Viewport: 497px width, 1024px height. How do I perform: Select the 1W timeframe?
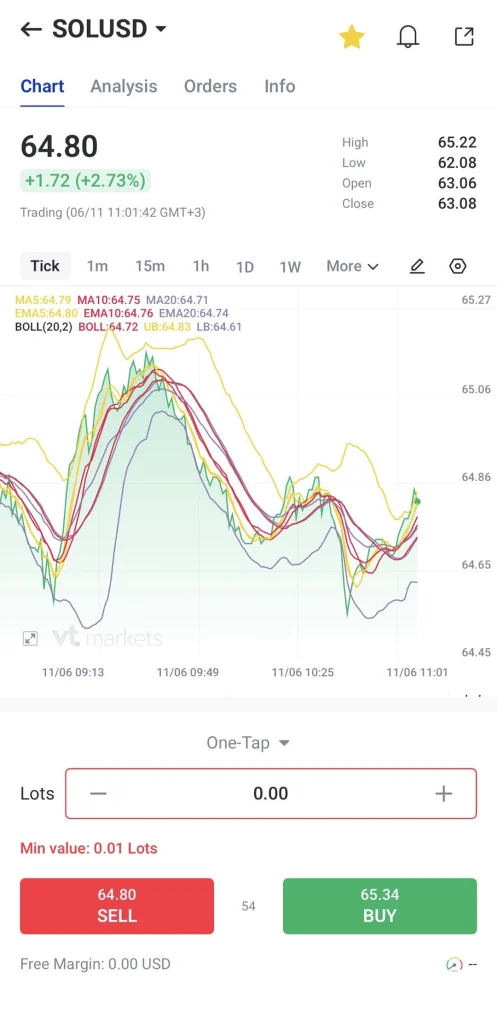[290, 266]
